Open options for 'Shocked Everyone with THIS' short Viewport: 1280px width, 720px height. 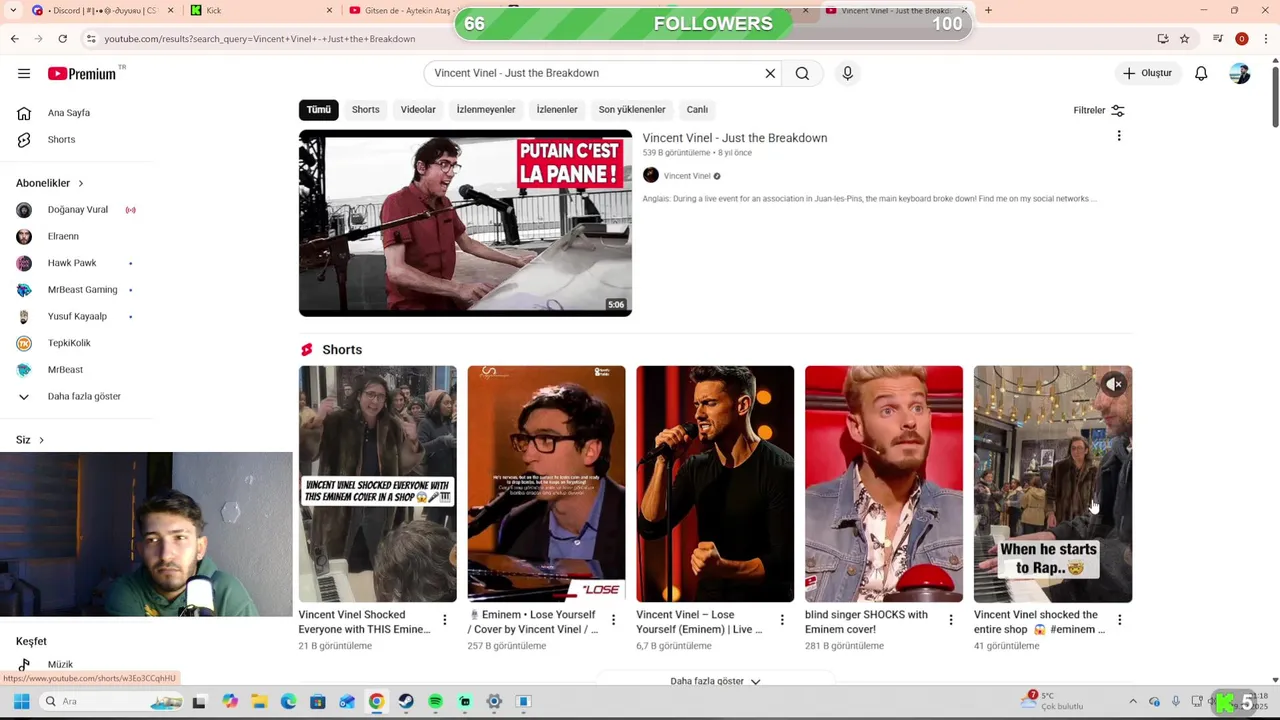click(445, 620)
